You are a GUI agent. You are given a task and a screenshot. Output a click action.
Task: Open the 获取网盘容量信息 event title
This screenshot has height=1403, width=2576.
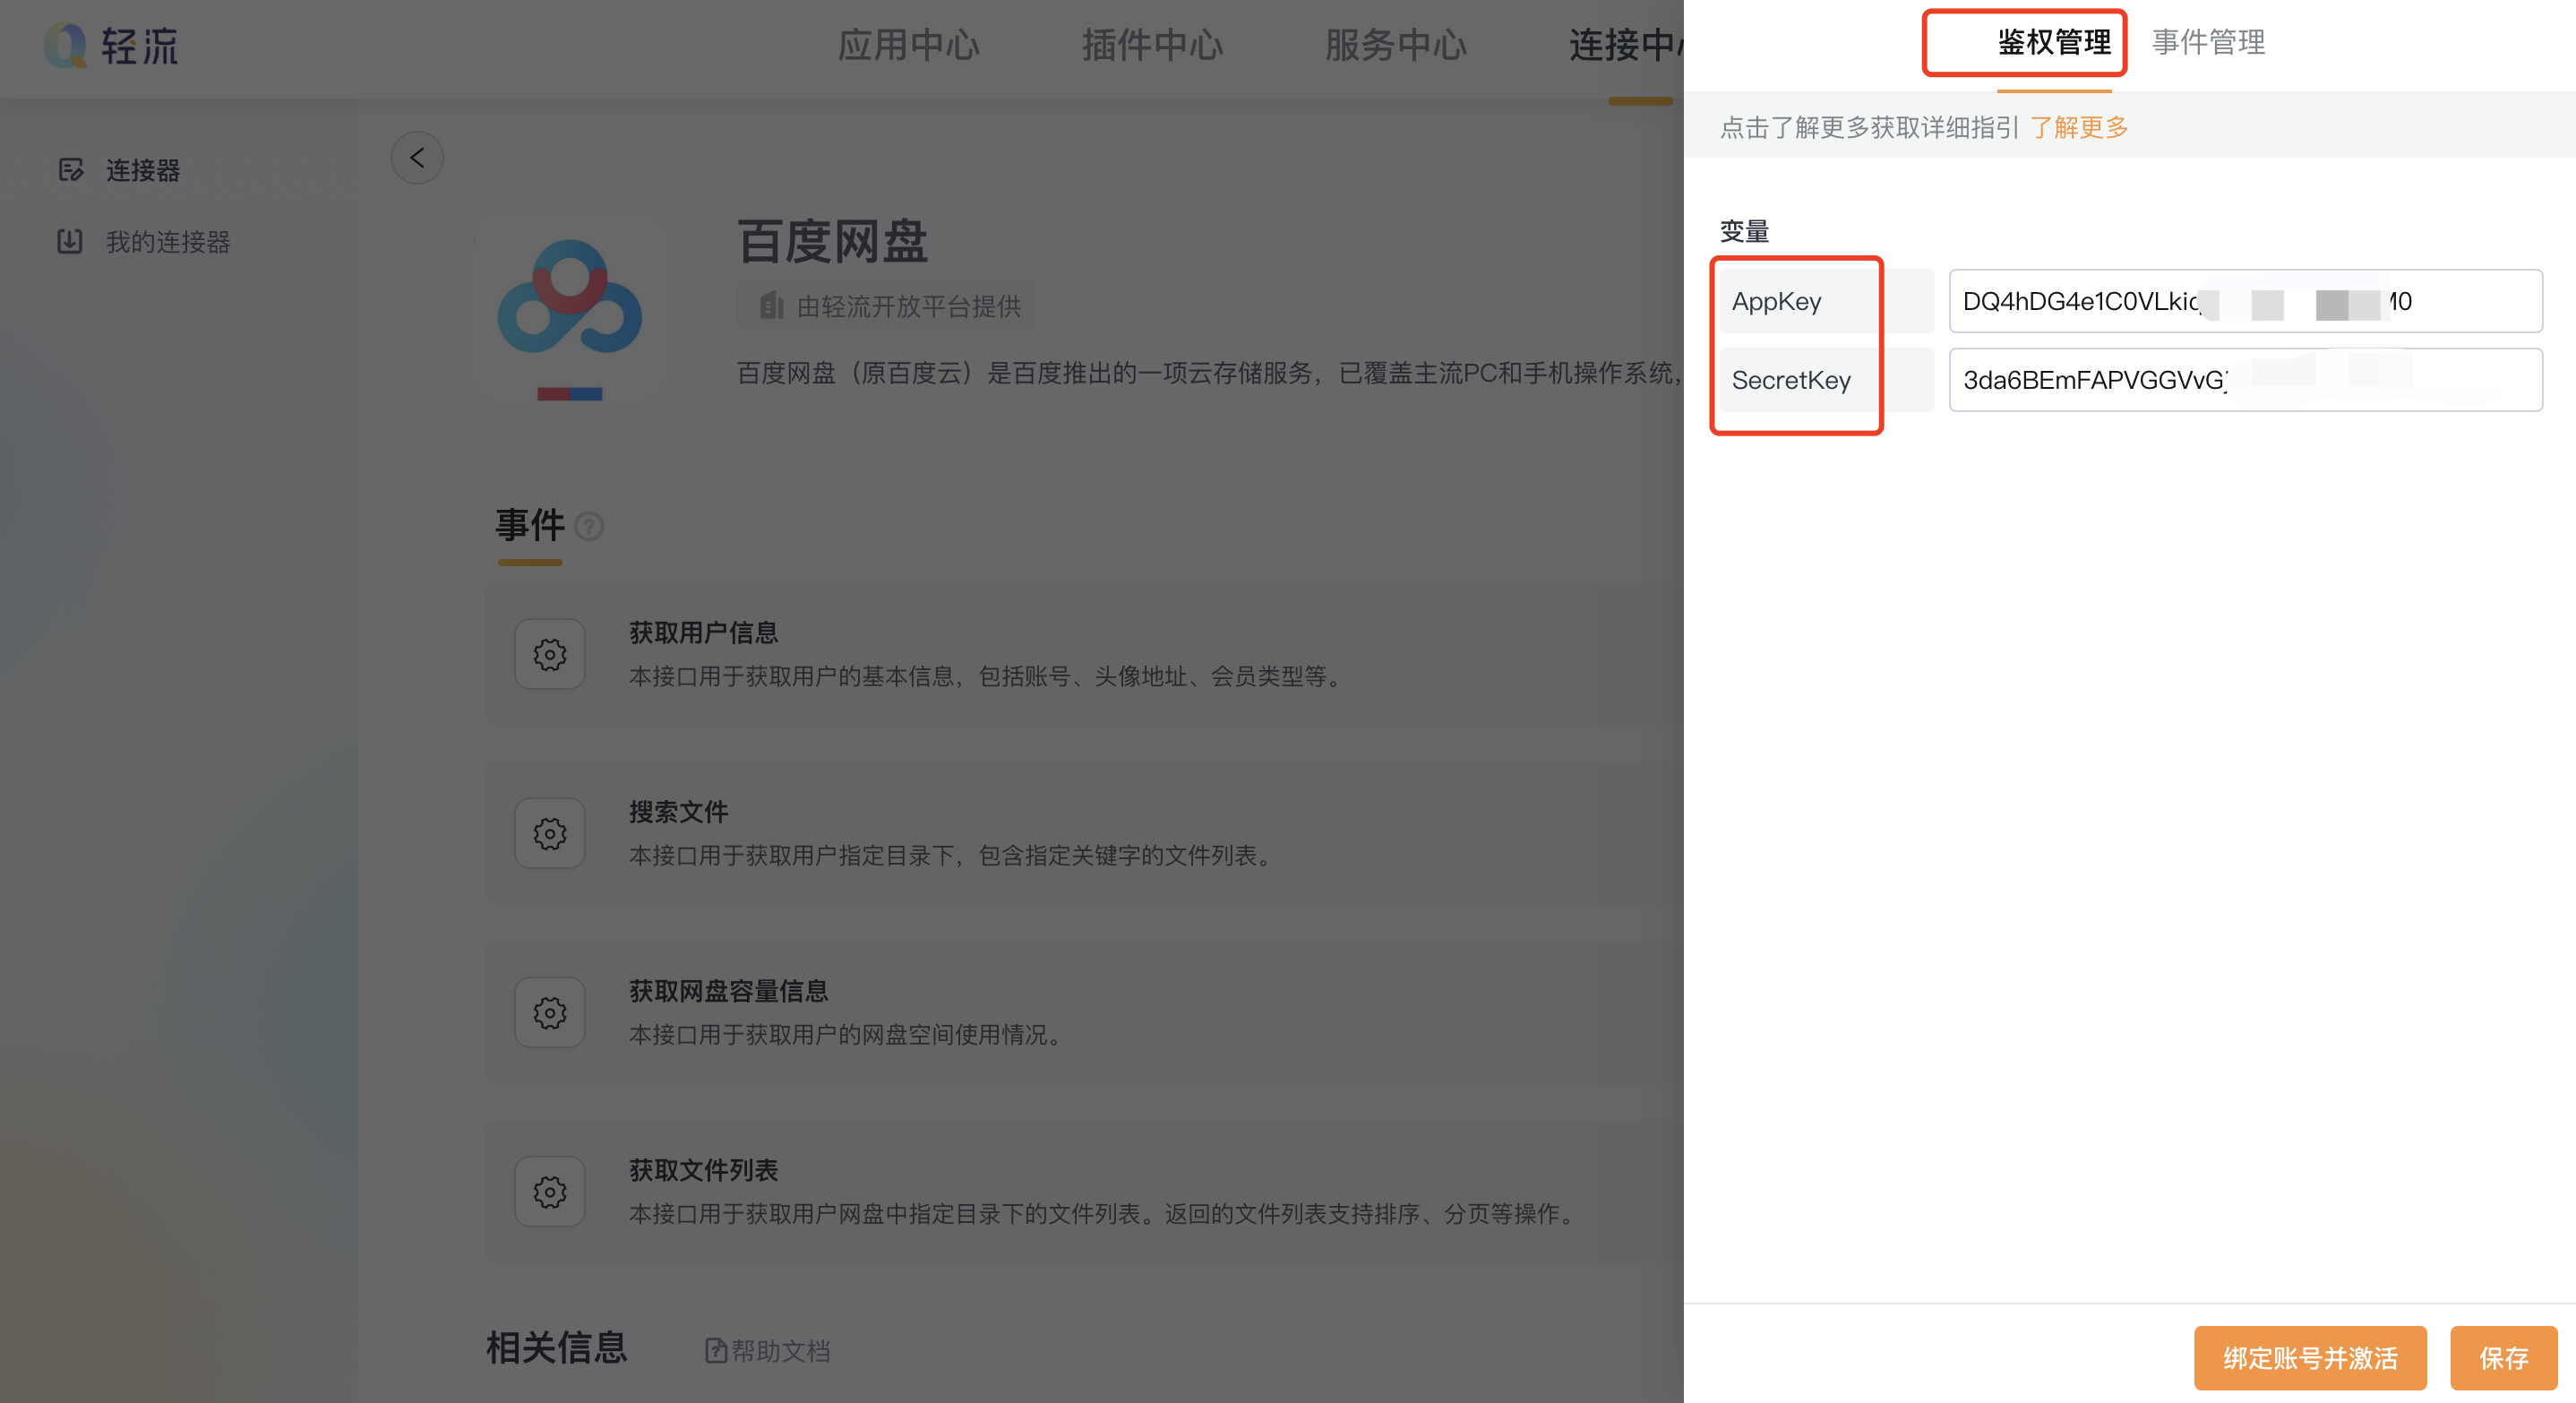pyautogui.click(x=729, y=991)
